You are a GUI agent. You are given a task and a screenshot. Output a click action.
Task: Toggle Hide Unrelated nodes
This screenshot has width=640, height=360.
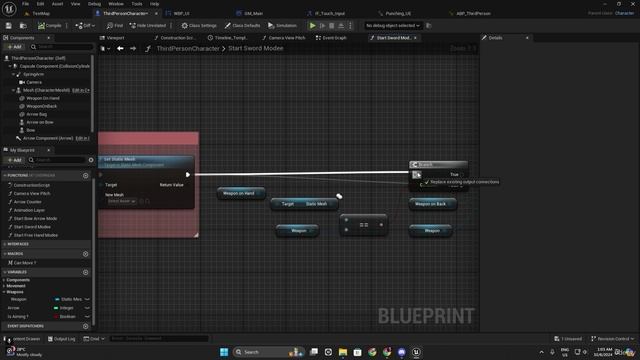(148, 26)
